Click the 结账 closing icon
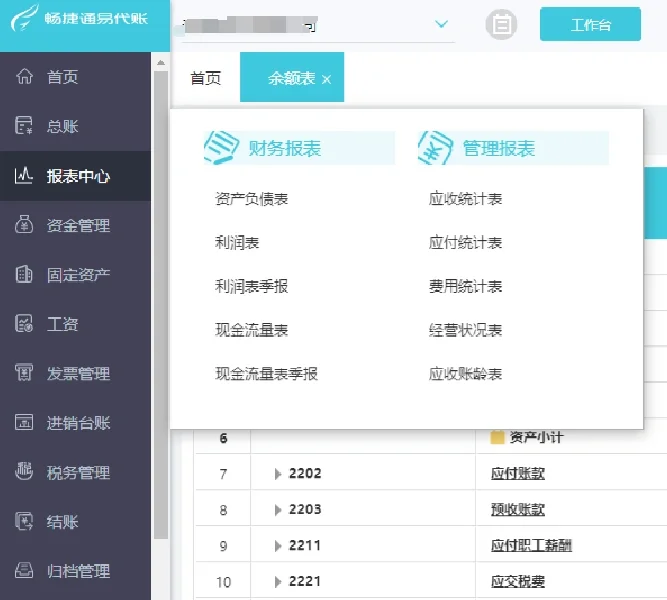The width and height of the screenshot is (667, 600). (24, 521)
